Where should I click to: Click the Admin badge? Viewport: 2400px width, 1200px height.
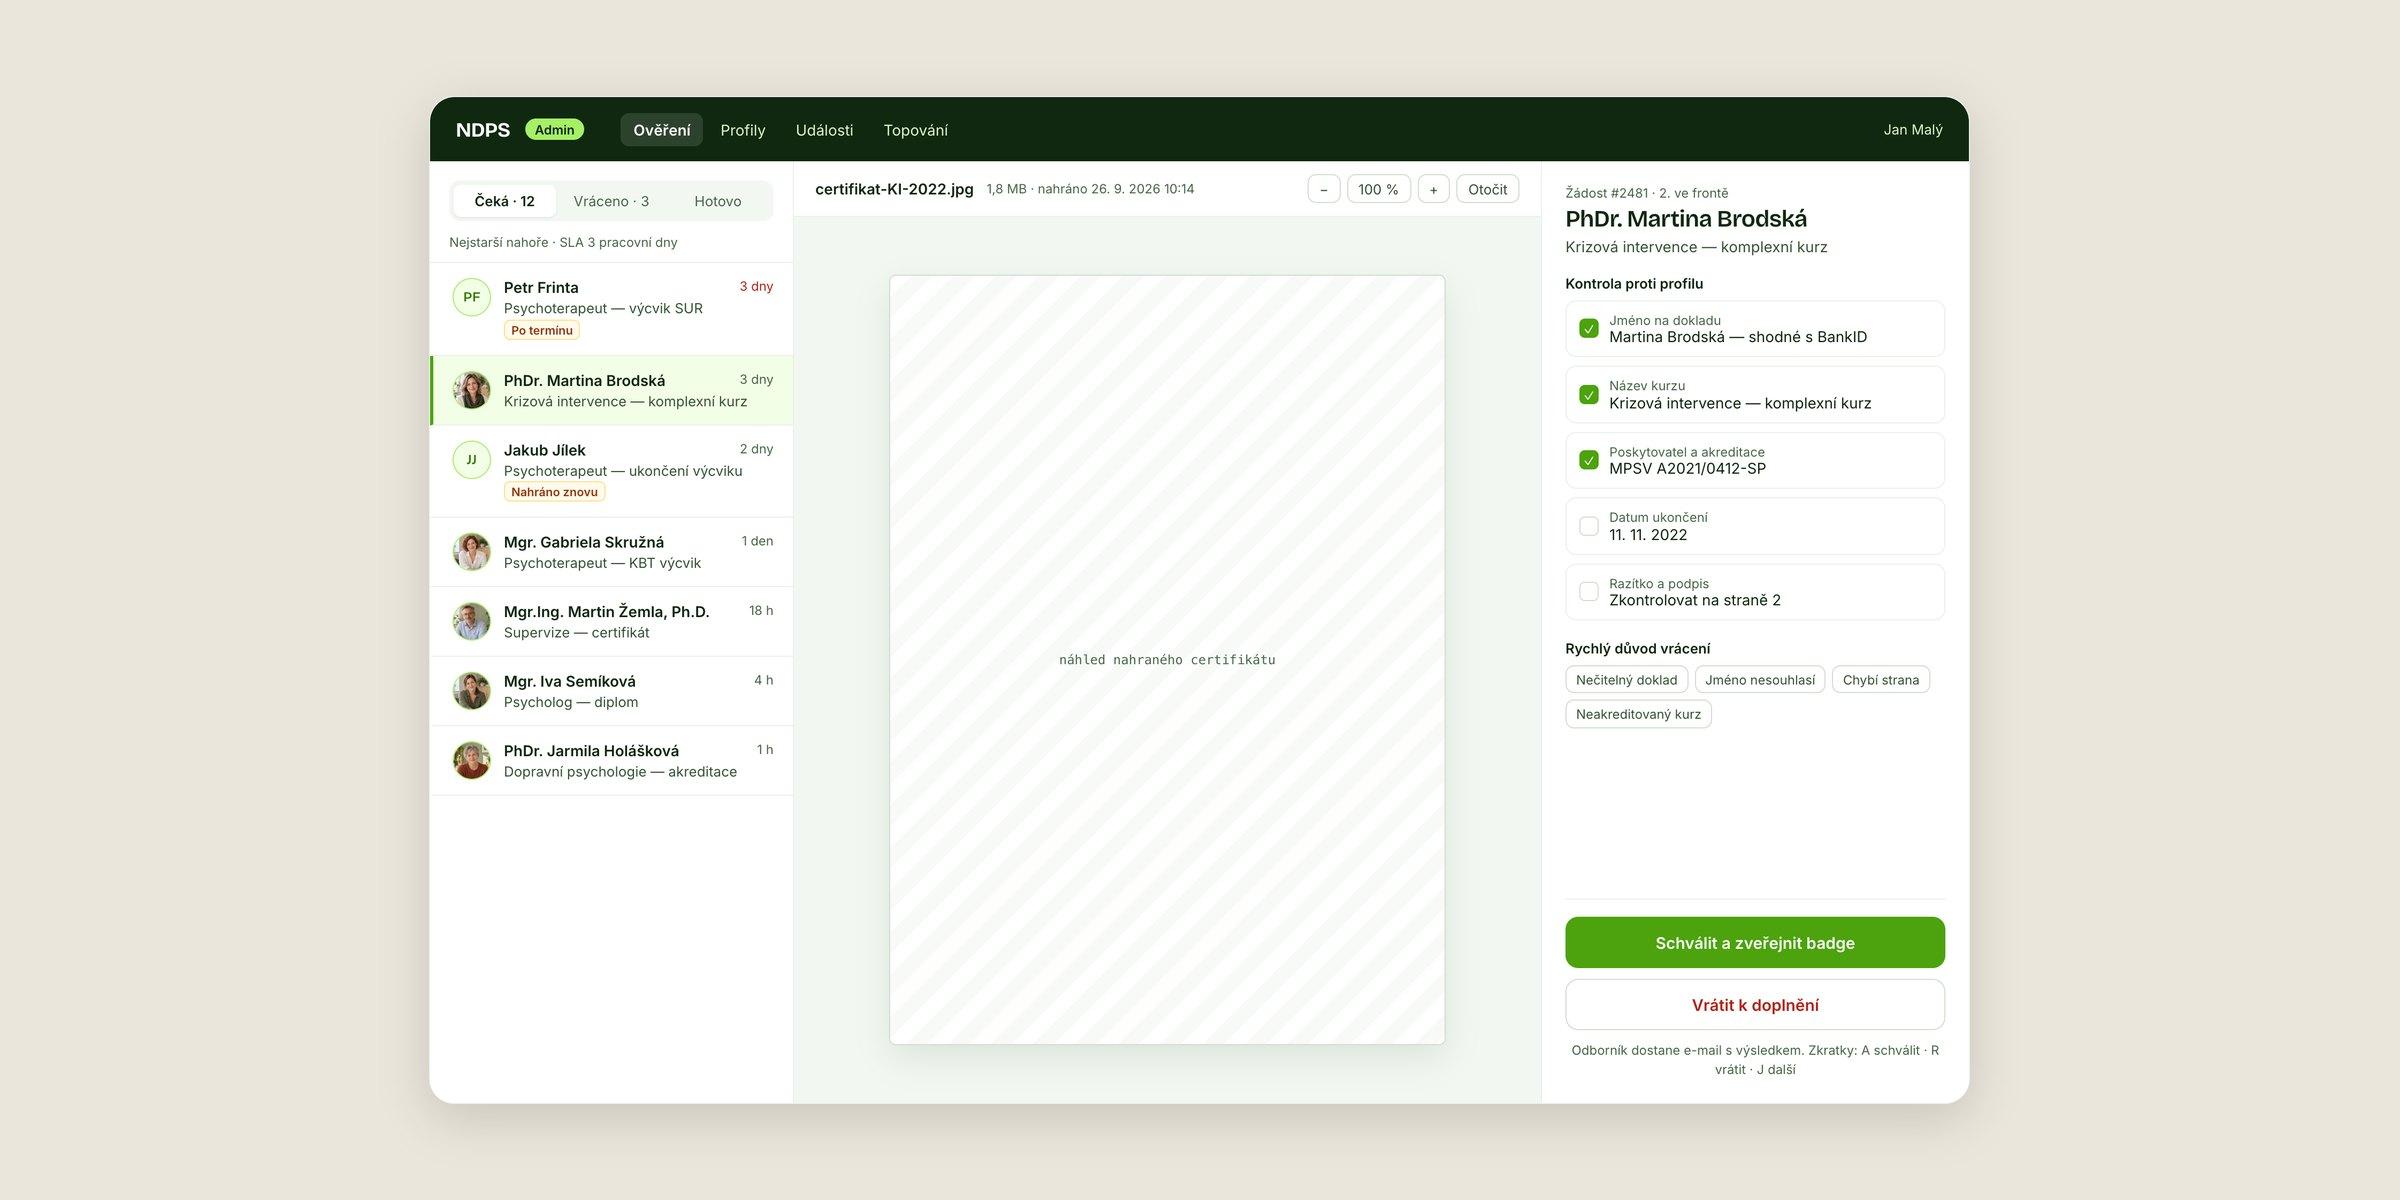554,130
